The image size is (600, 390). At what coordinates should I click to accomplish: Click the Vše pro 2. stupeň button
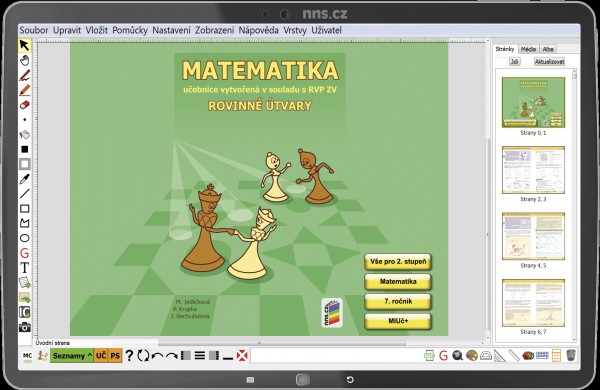pos(398,262)
